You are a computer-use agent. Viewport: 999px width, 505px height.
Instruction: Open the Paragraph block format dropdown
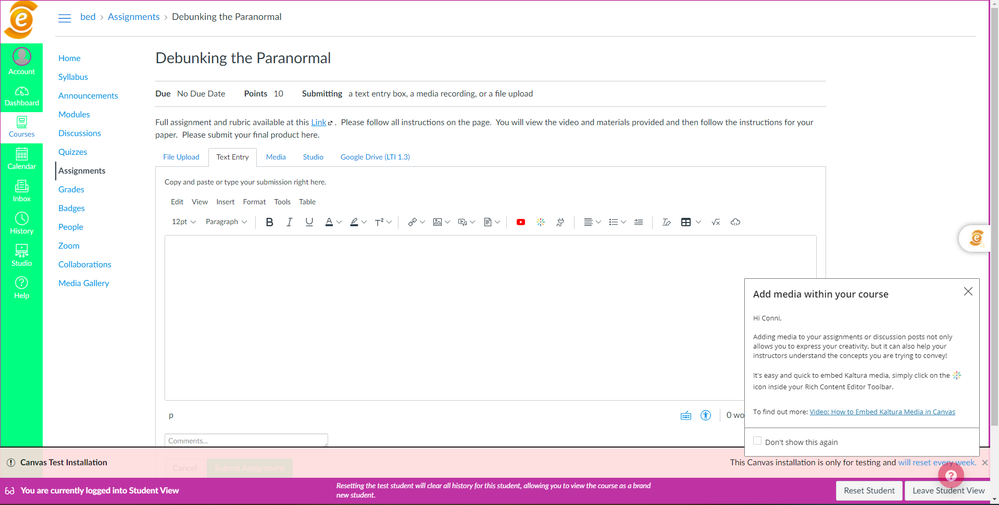coord(226,222)
